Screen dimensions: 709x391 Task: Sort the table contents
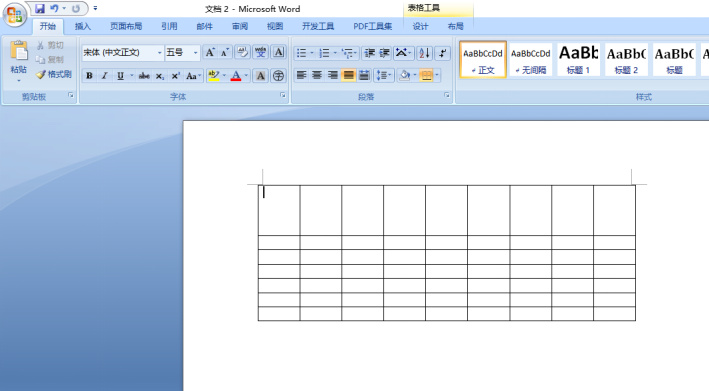(x=424, y=53)
